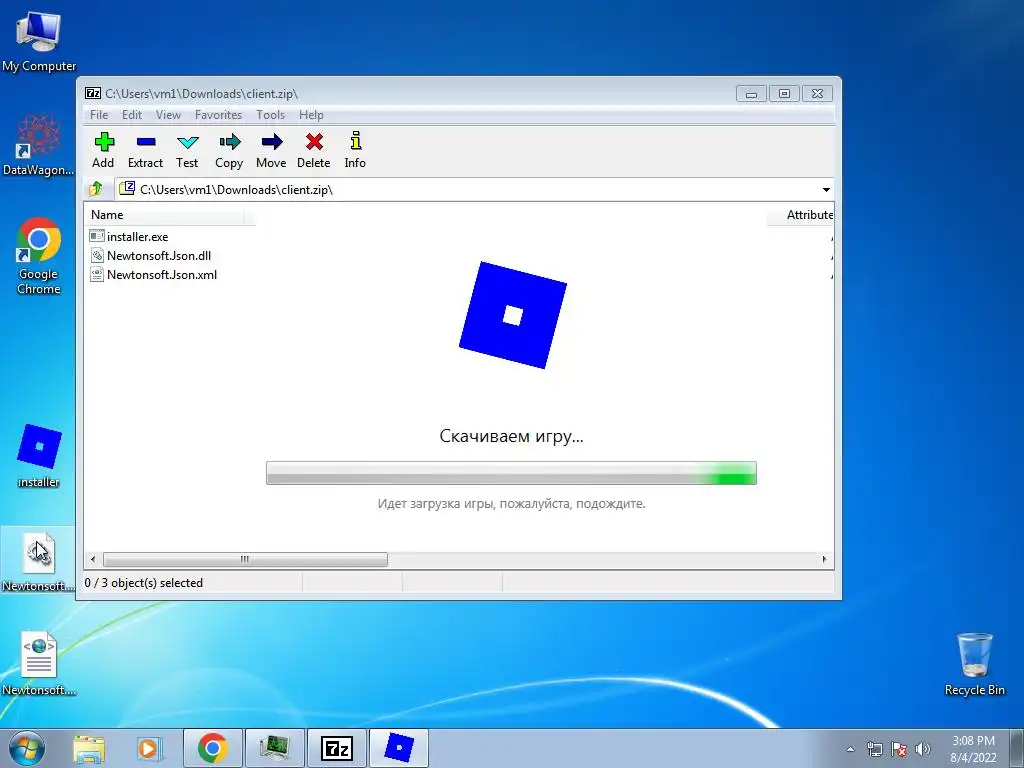The width and height of the screenshot is (1024, 768).
Task: Open the Action Center flag tray icon
Action: pyautogui.click(x=899, y=749)
